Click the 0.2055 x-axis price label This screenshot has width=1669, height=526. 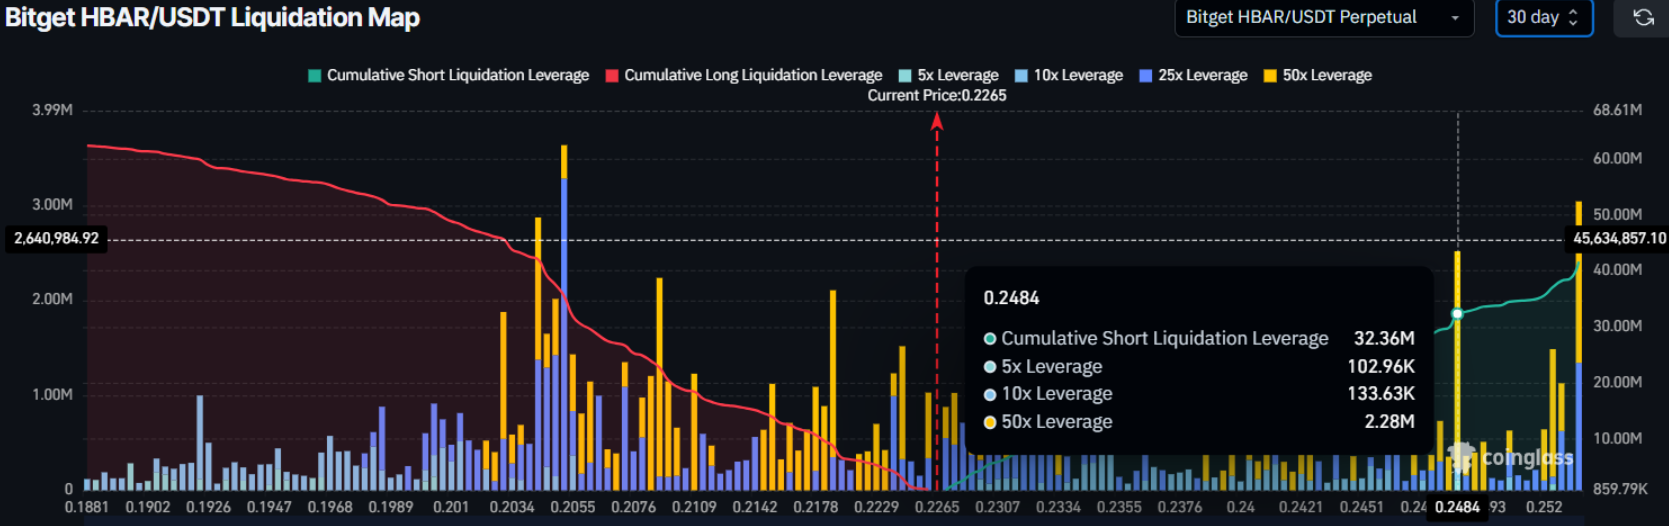[x=572, y=507]
